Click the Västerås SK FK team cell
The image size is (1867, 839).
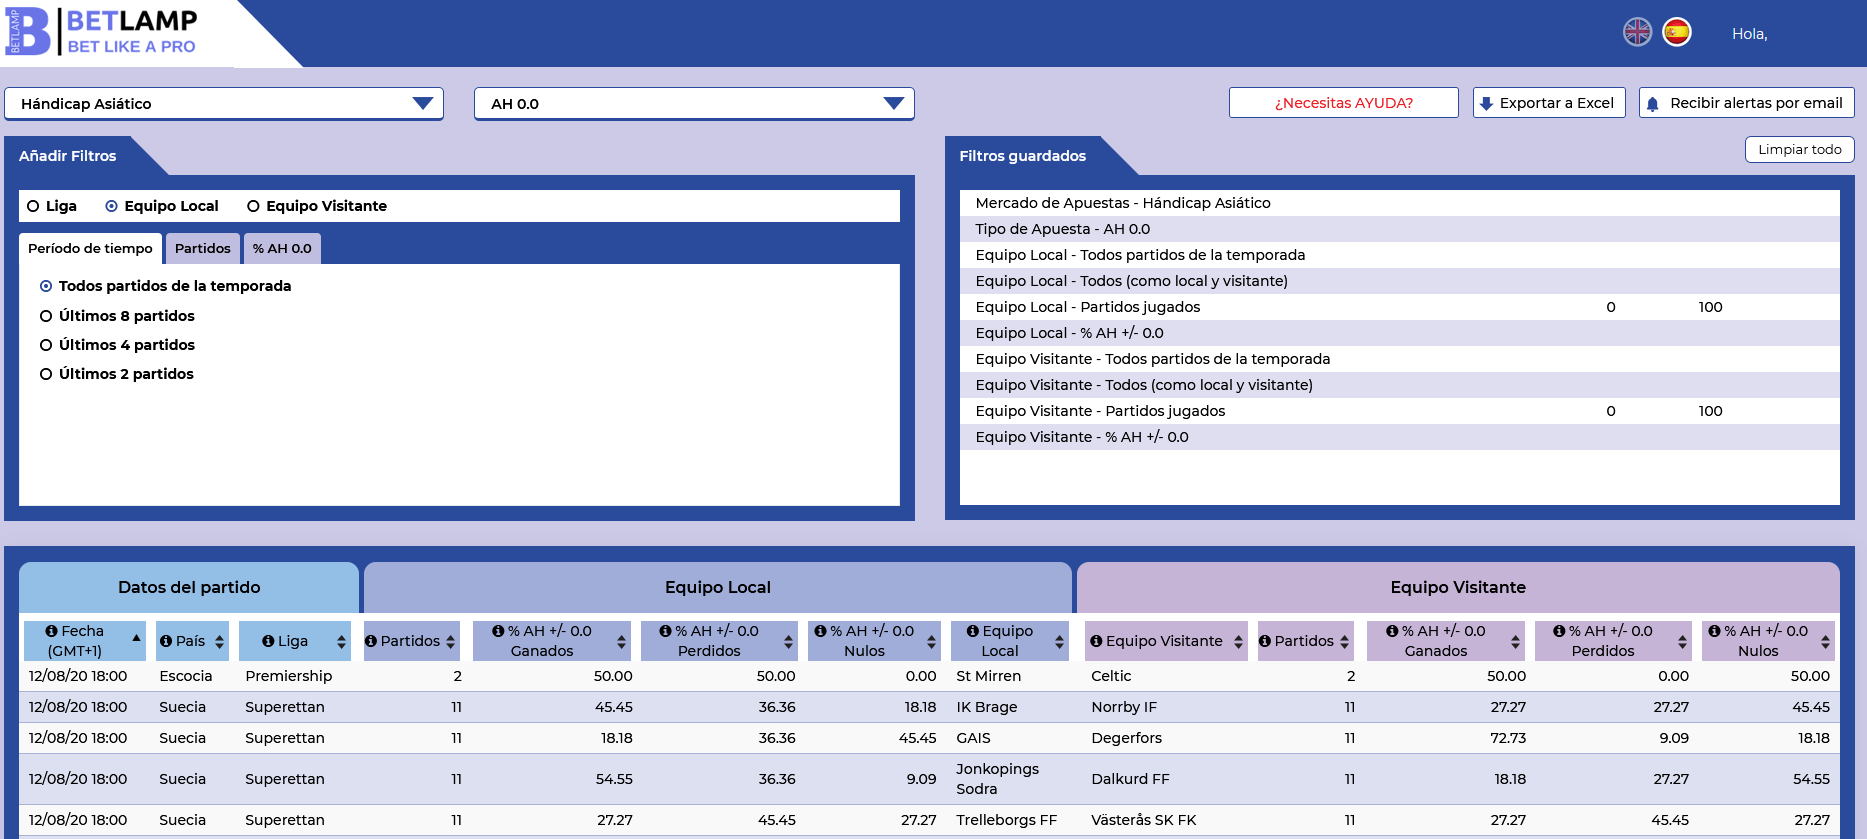(x=1144, y=820)
